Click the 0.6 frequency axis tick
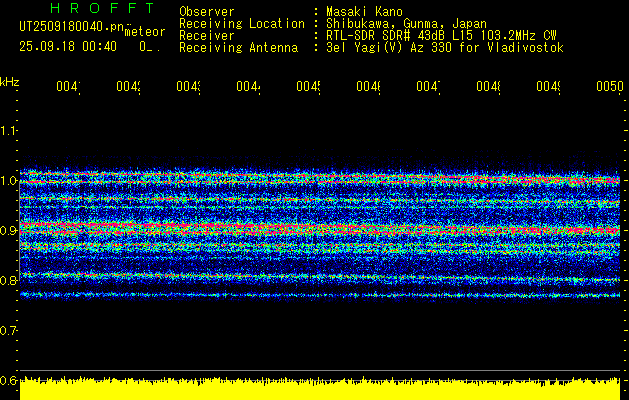The width and height of the screenshot is (629, 400). (9, 380)
